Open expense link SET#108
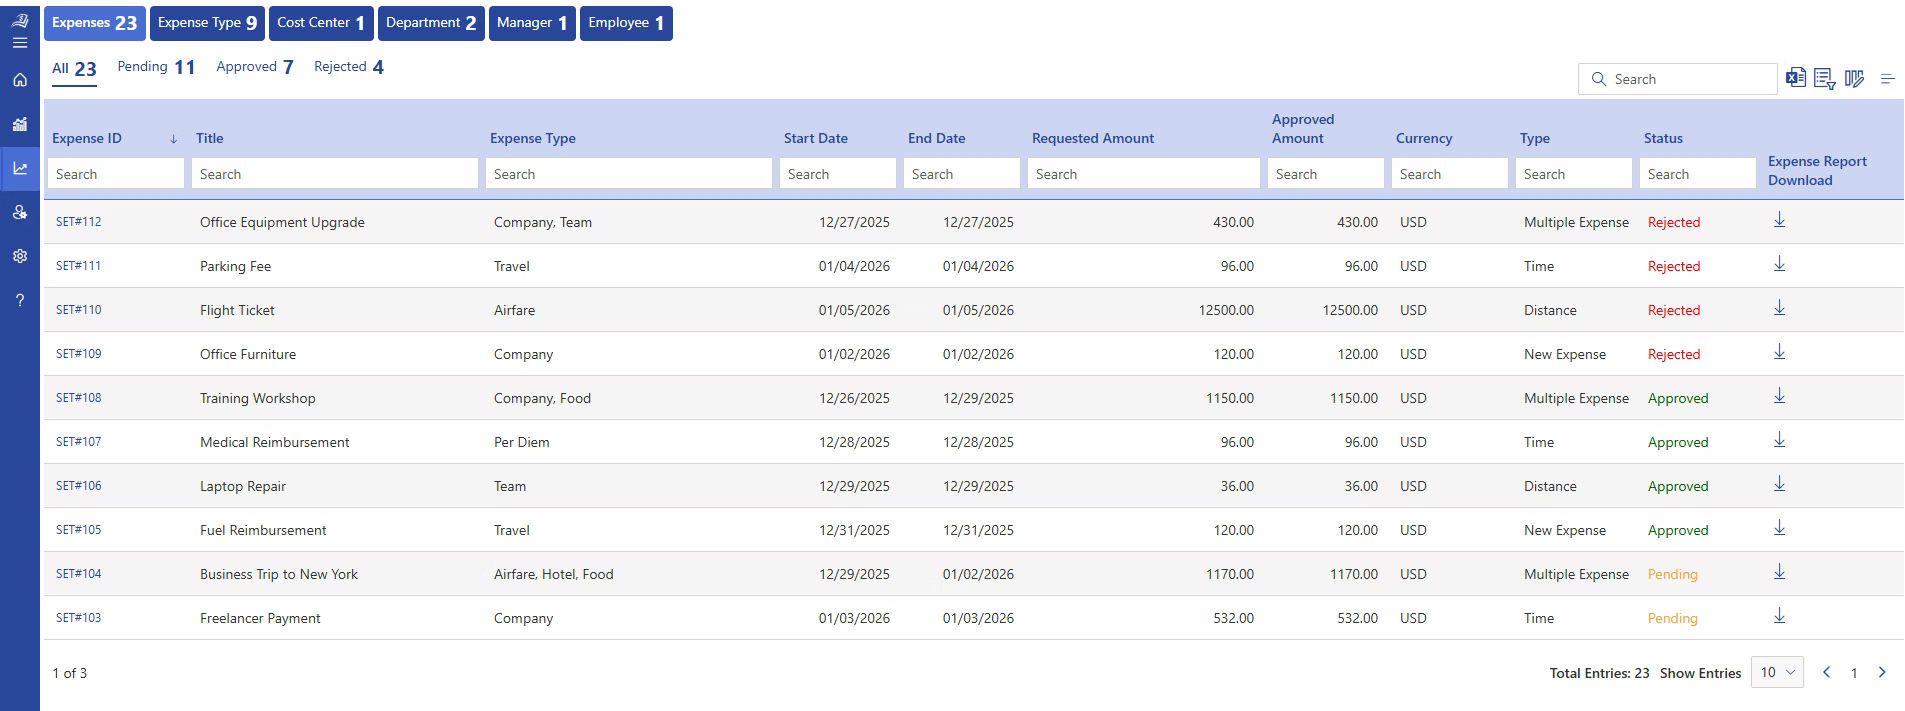Image resolution: width=1905 pixels, height=711 pixels. click(x=79, y=398)
